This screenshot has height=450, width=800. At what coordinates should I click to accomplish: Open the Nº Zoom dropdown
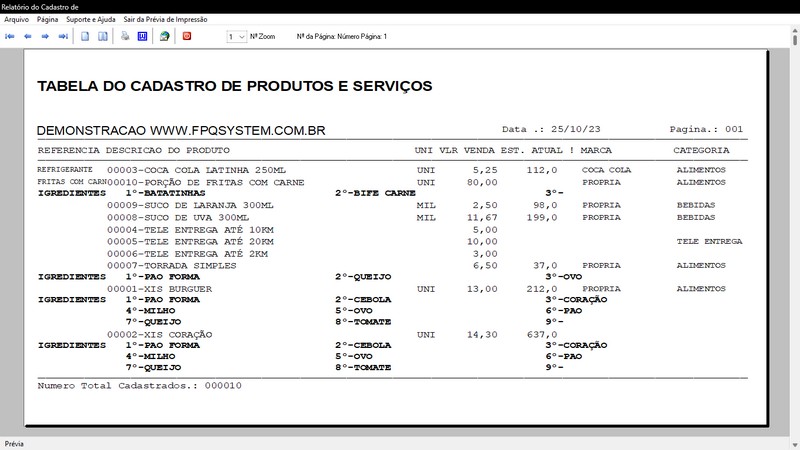(236, 37)
